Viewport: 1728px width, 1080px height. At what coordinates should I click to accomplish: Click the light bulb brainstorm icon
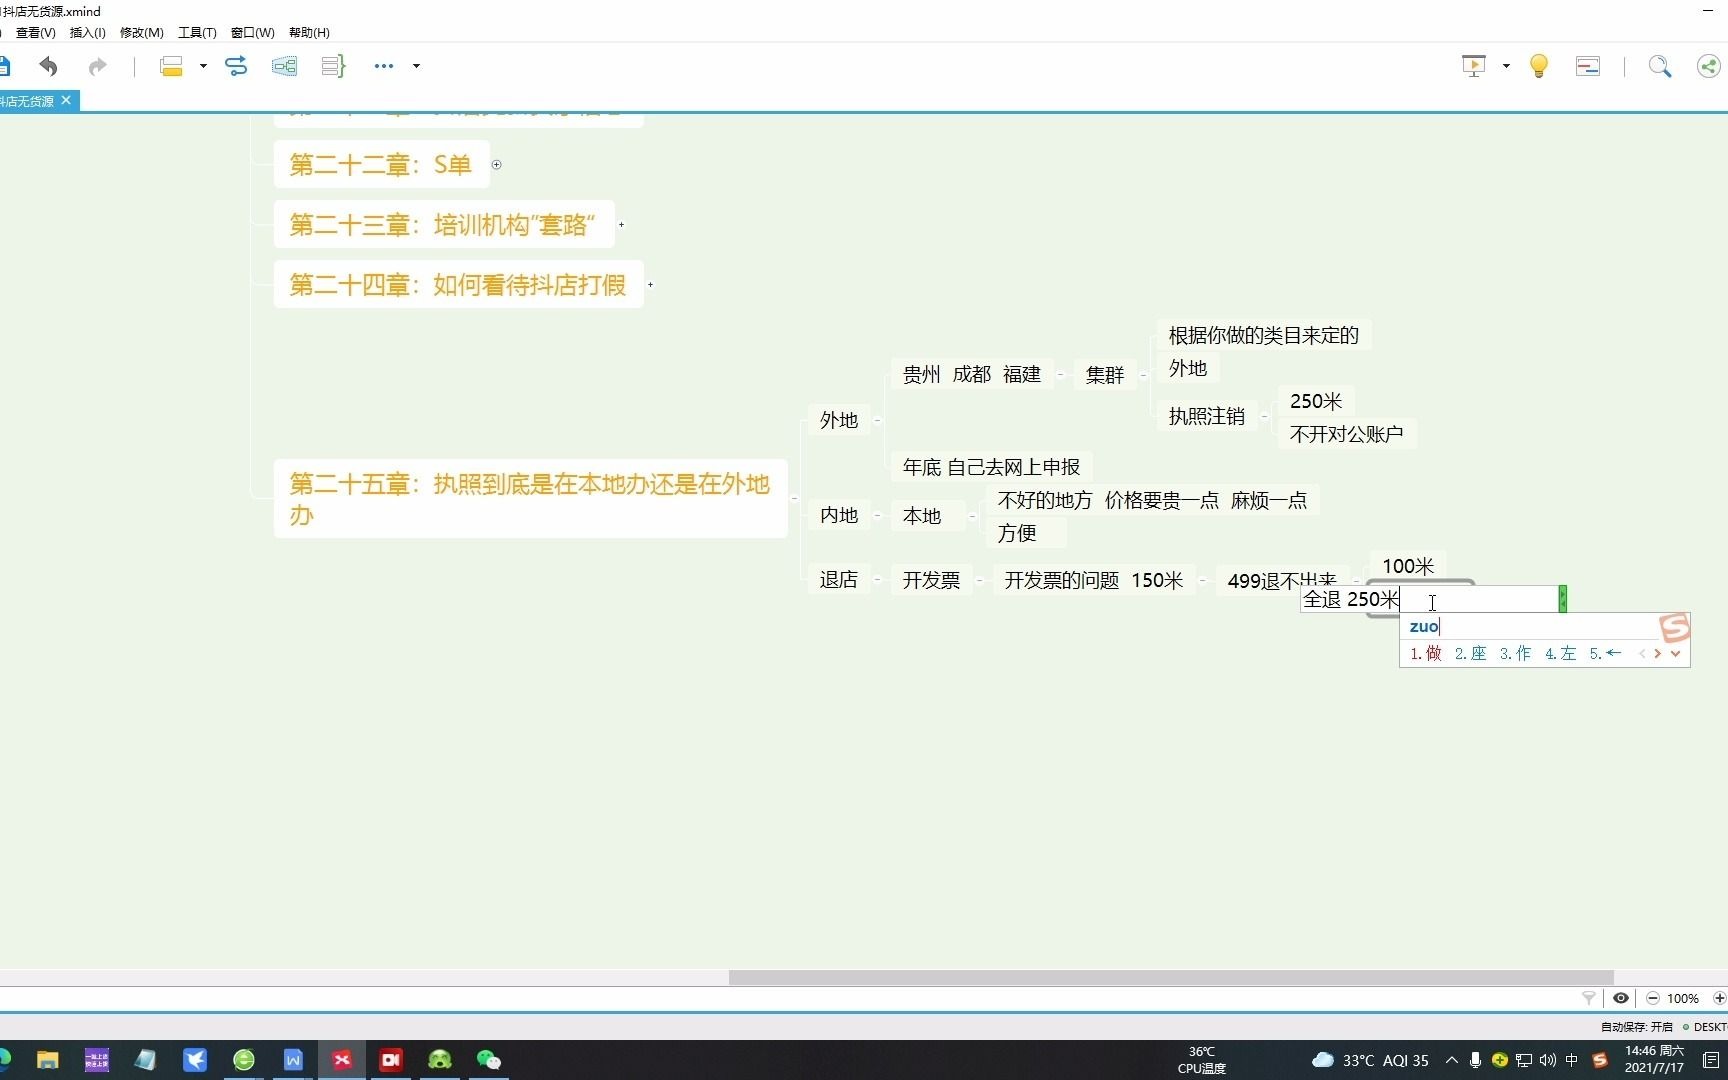tap(1539, 66)
